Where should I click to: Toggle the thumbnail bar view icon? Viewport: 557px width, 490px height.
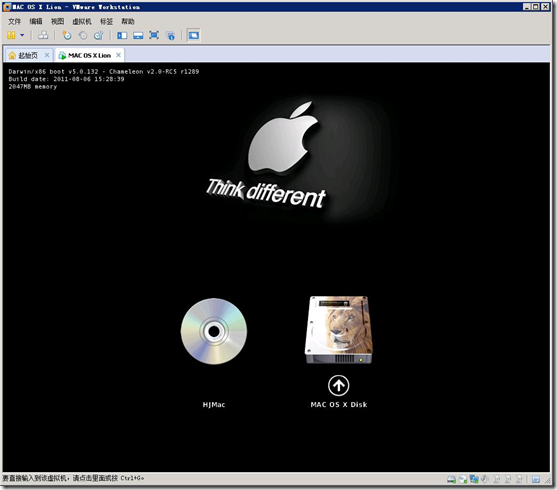tap(138, 35)
